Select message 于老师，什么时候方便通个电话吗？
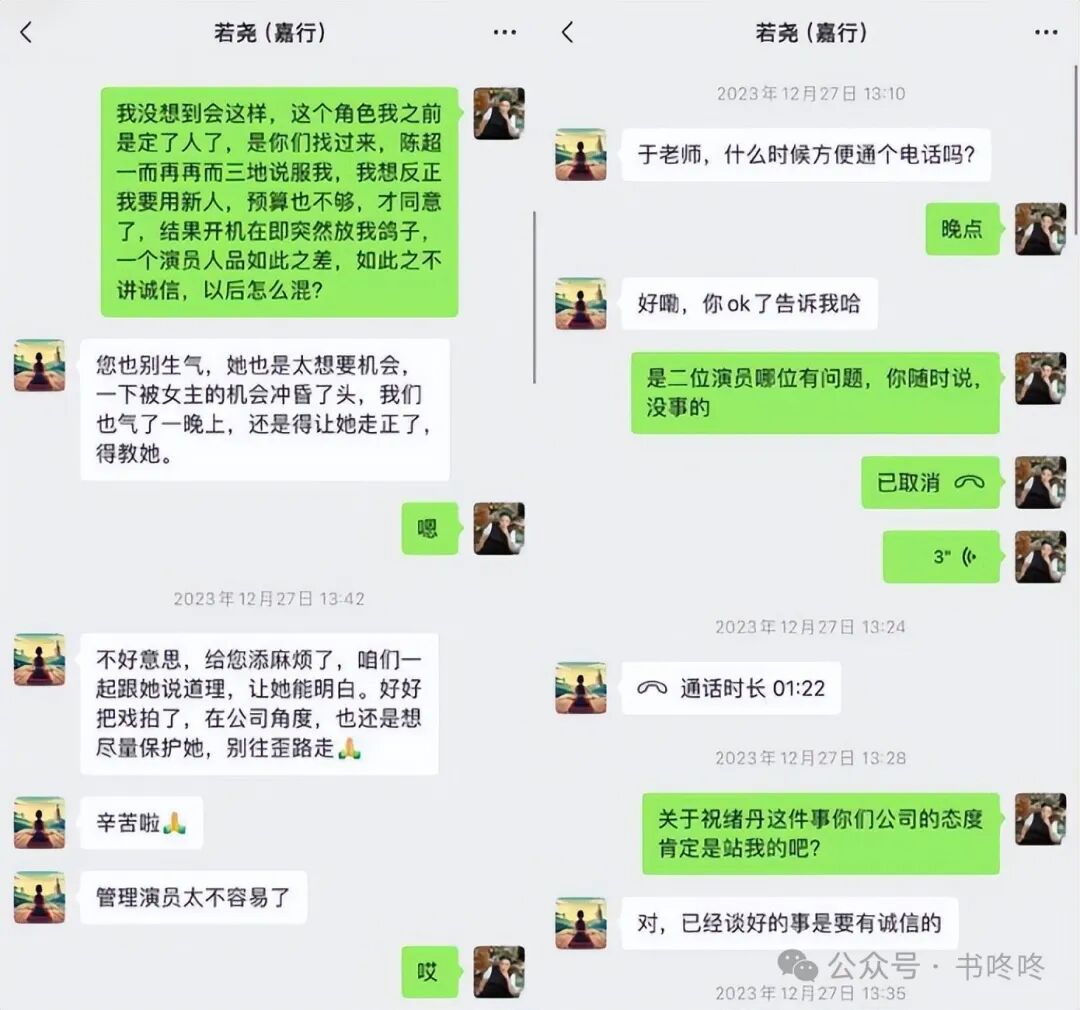This screenshot has width=1080, height=1010. click(806, 155)
